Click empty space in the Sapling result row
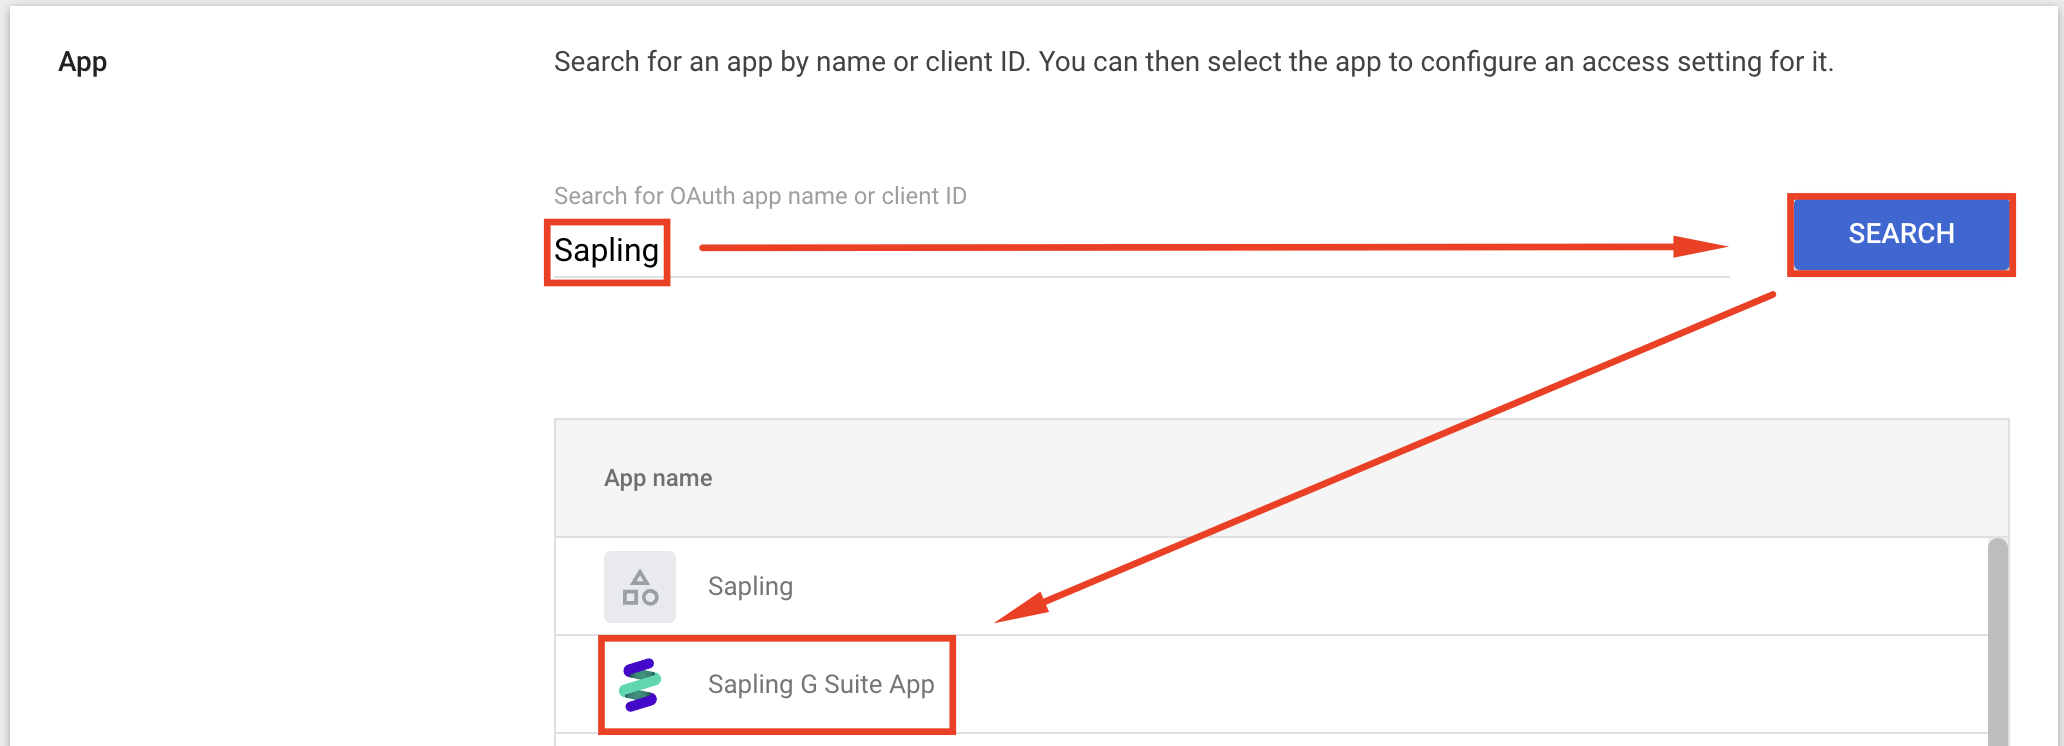 point(1400,587)
